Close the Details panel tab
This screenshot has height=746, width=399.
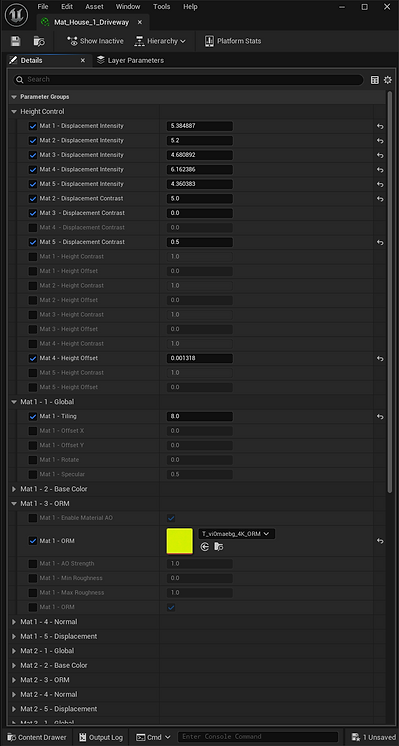point(83,60)
